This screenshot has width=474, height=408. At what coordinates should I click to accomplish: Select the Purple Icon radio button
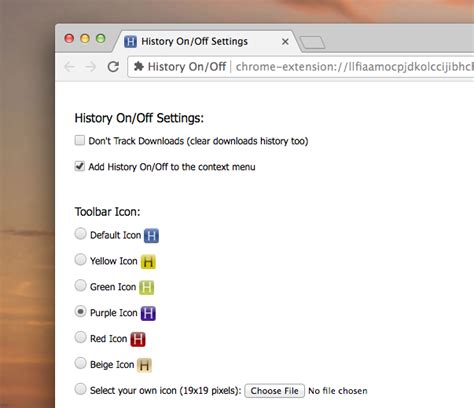pos(80,312)
